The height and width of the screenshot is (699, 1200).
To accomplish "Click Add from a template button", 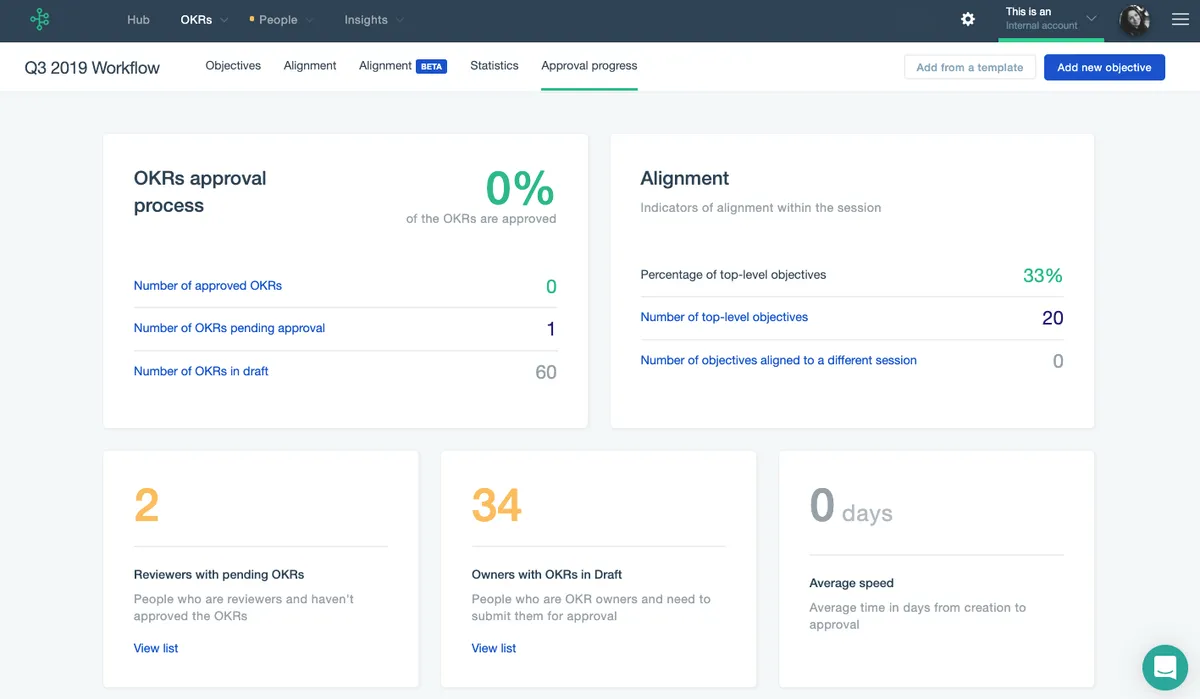I will 969,67.
